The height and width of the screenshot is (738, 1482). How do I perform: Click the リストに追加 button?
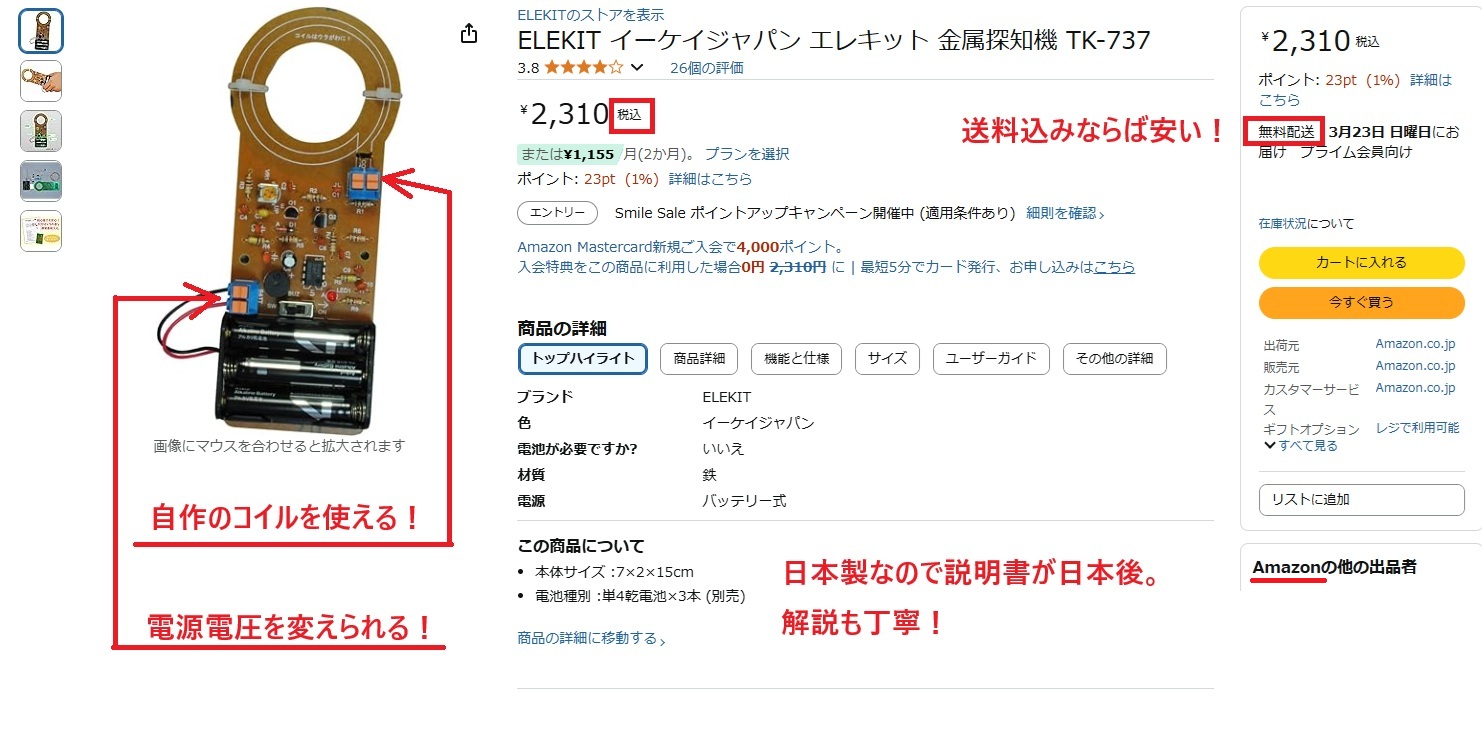(1361, 499)
